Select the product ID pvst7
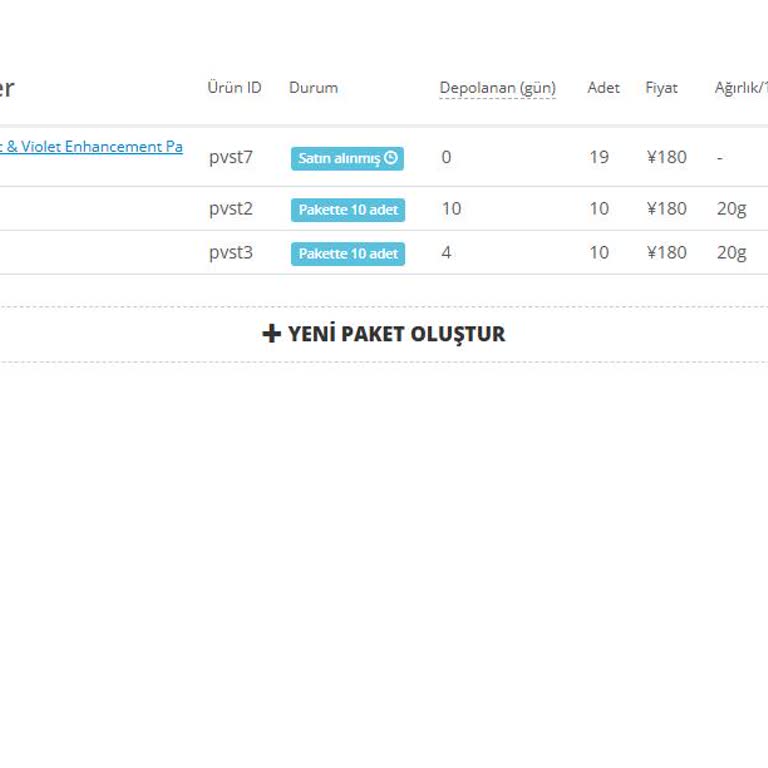Viewport: 768px width, 768px height. [x=231, y=157]
